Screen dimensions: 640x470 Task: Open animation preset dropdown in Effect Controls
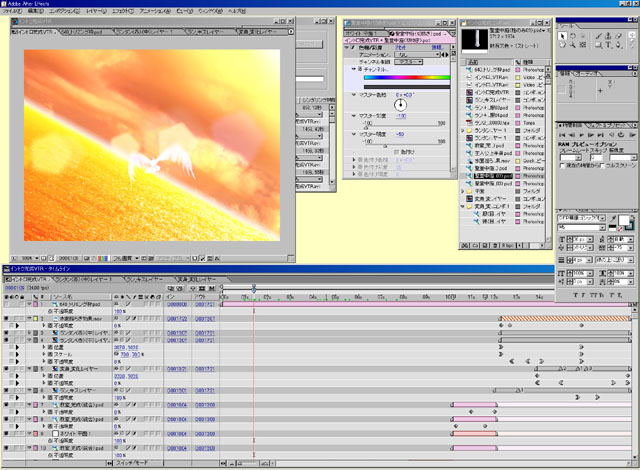coord(418,55)
